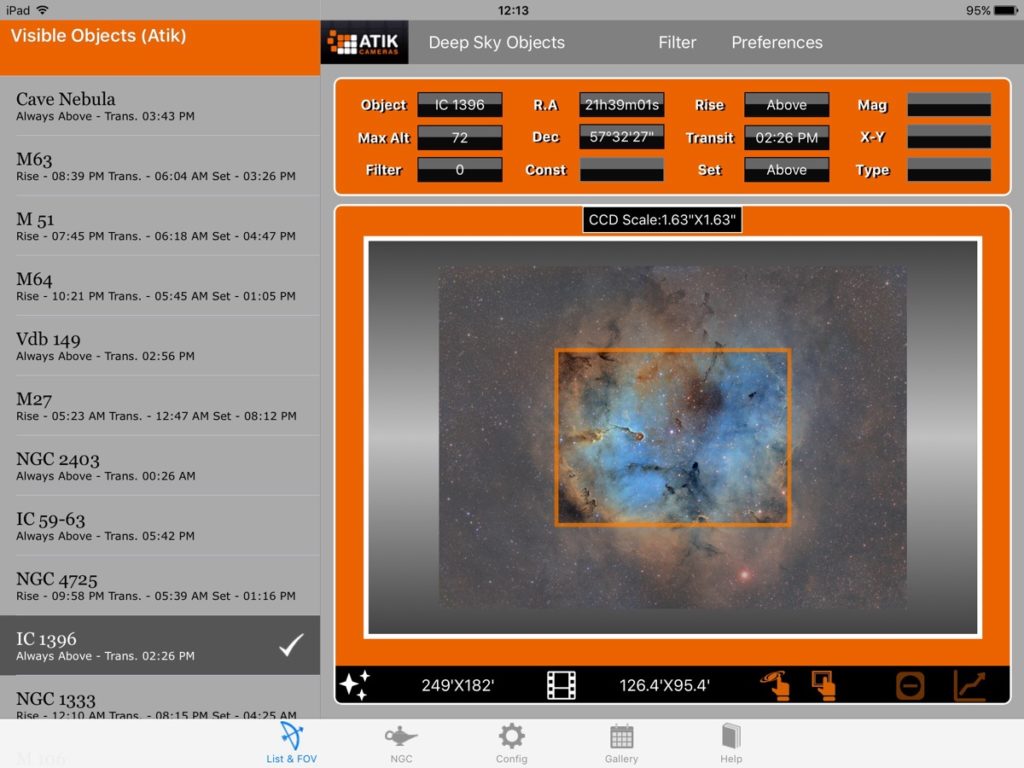Tap checkmark on IC 1396 row
The image size is (1024, 768).
point(291,645)
